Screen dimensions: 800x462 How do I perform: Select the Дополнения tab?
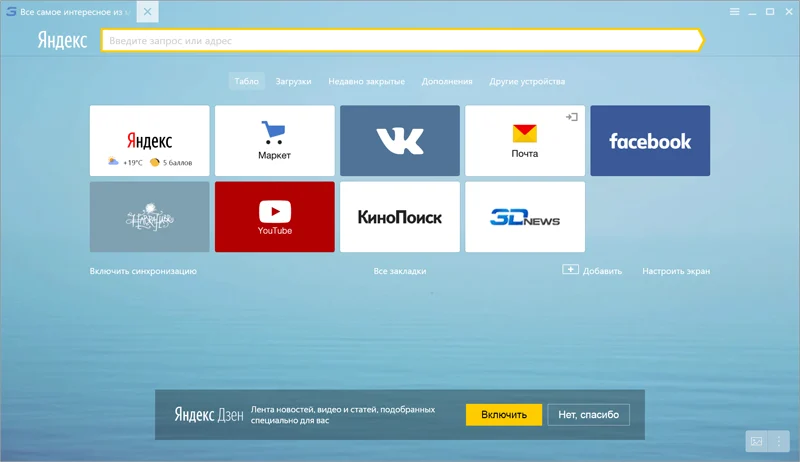(447, 81)
